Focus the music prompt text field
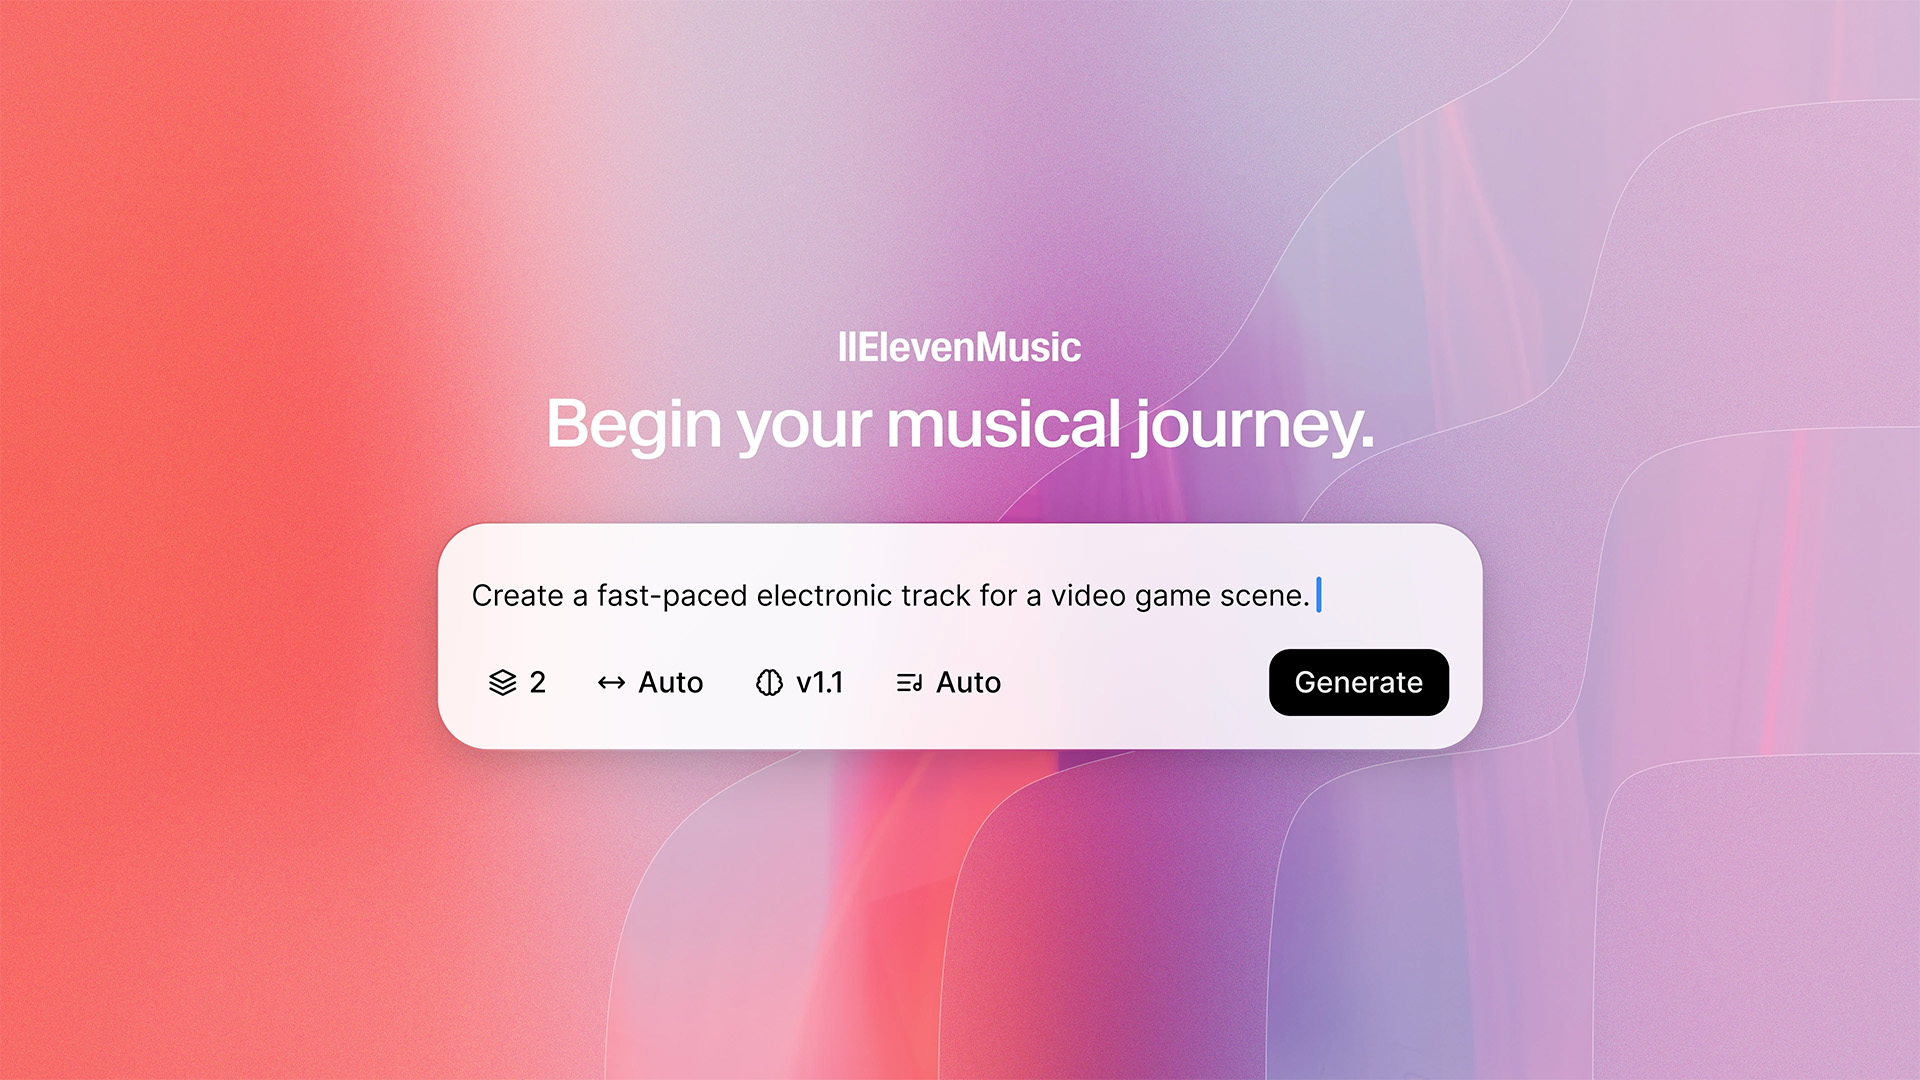 [x=960, y=595]
